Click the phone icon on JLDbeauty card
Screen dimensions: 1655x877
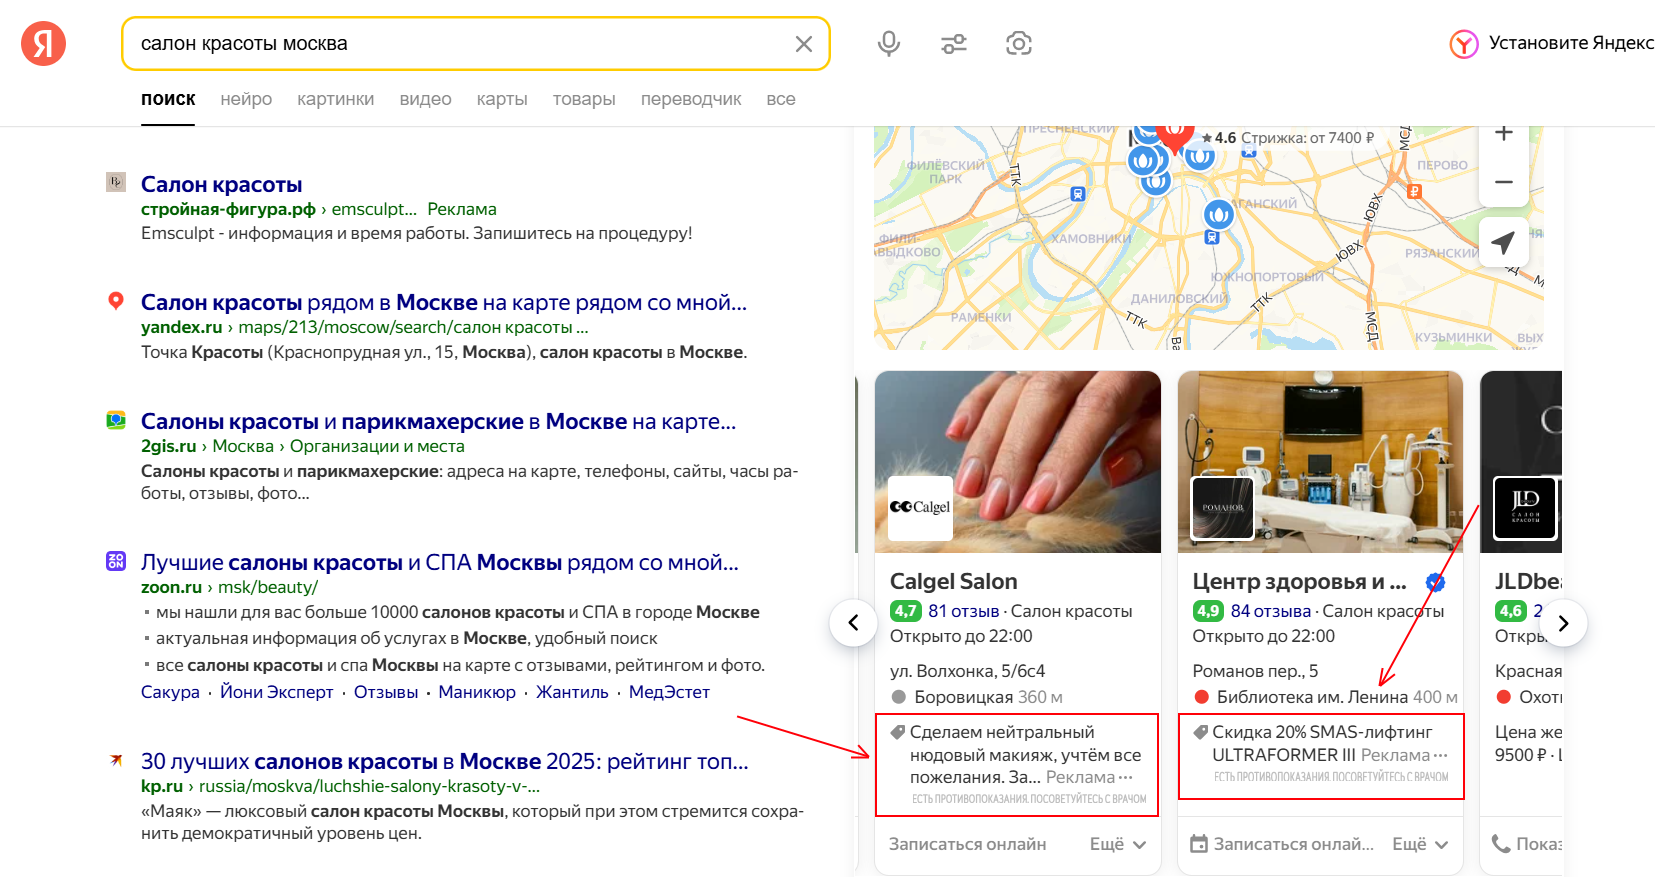(x=1501, y=844)
